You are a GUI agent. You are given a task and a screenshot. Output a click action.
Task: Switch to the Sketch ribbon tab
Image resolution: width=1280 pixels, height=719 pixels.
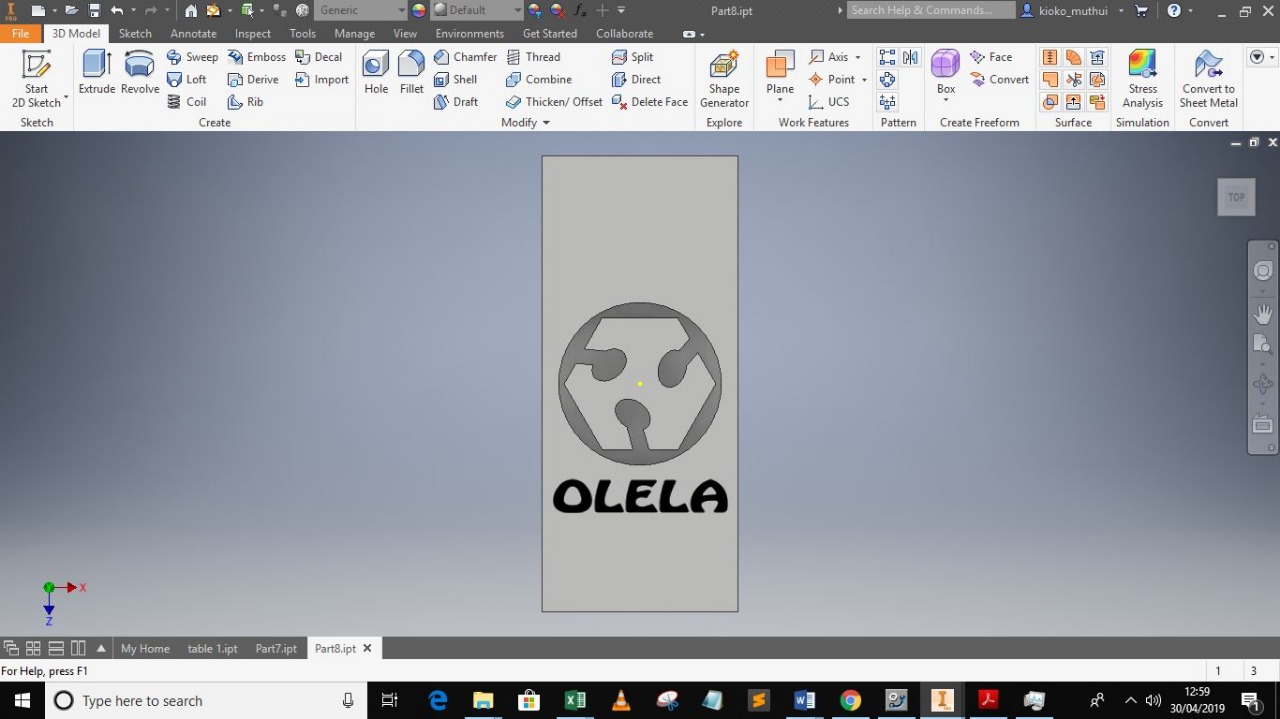coord(135,33)
